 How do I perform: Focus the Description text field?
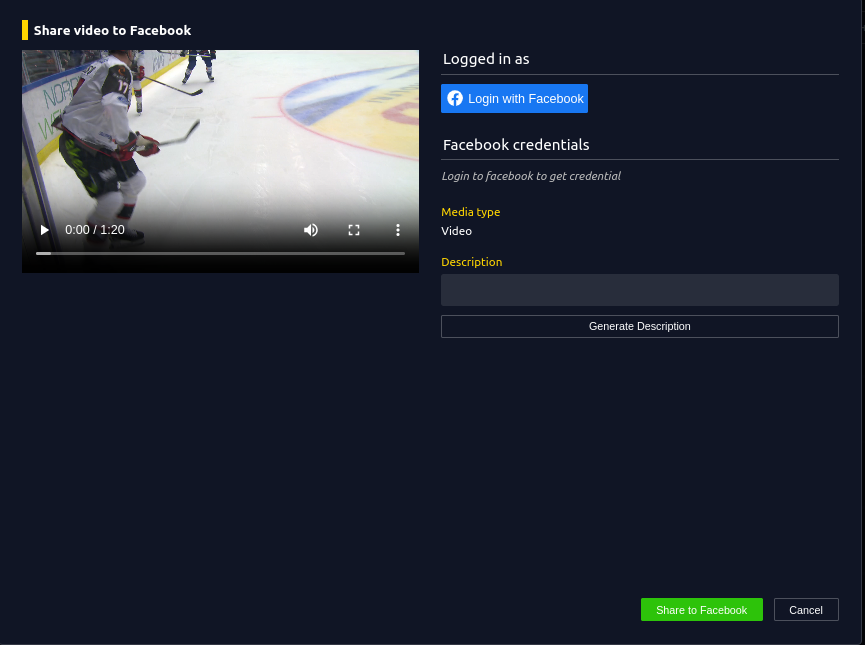point(639,290)
